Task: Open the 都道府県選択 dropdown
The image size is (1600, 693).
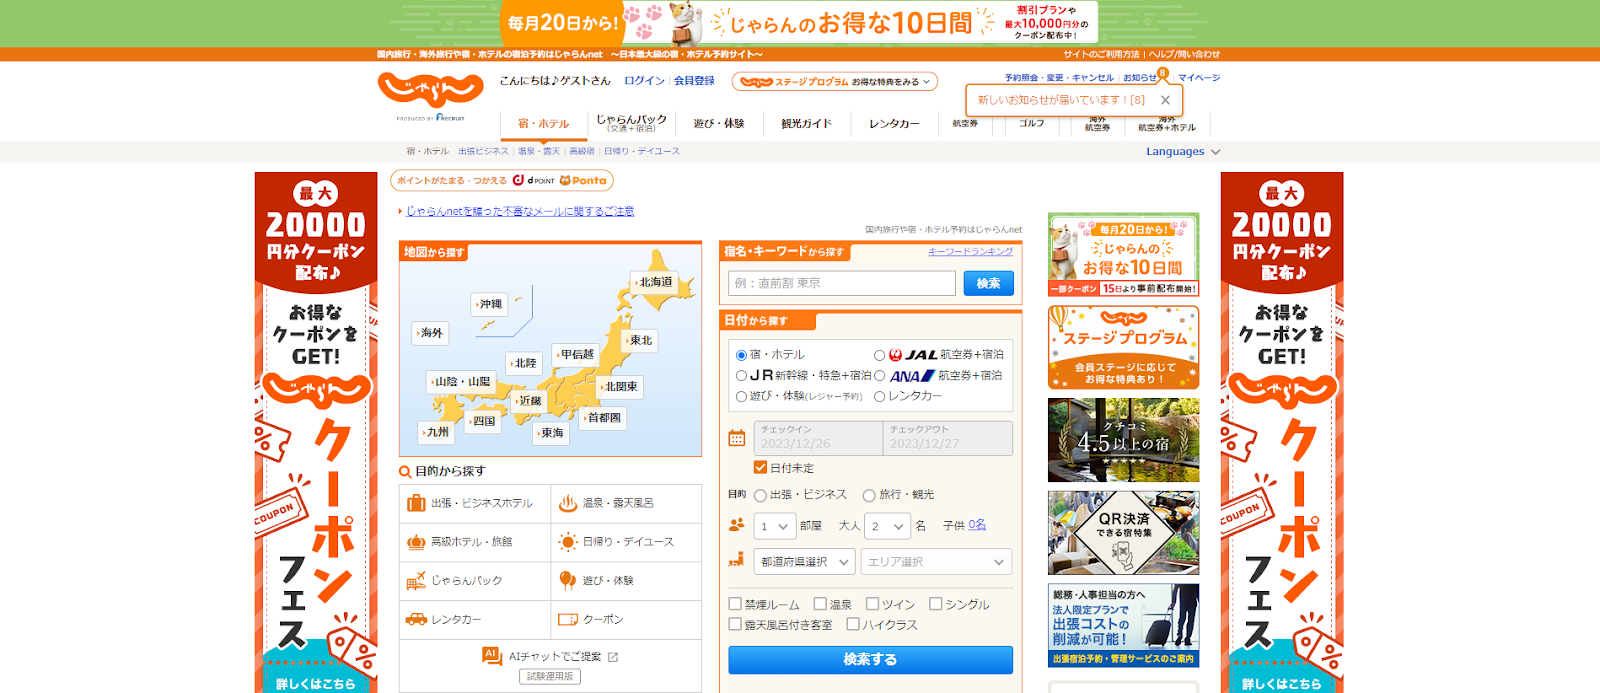Action: coord(804,562)
